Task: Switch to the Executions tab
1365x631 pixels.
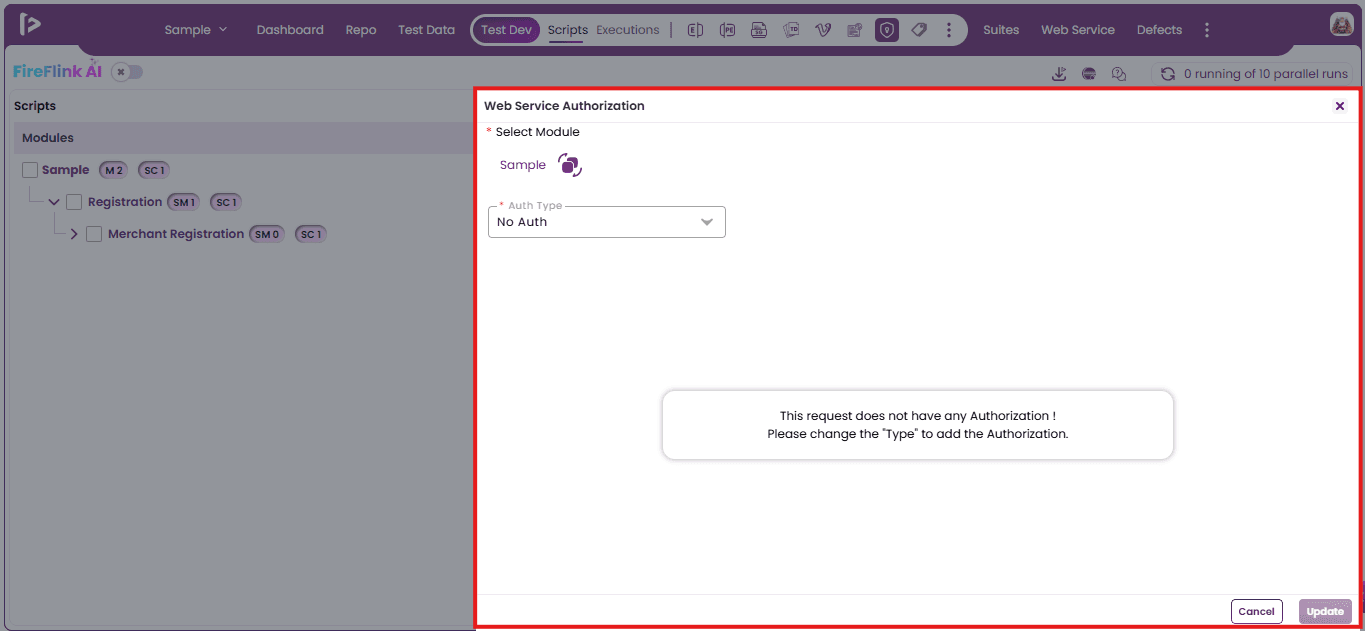Action: [x=628, y=30]
